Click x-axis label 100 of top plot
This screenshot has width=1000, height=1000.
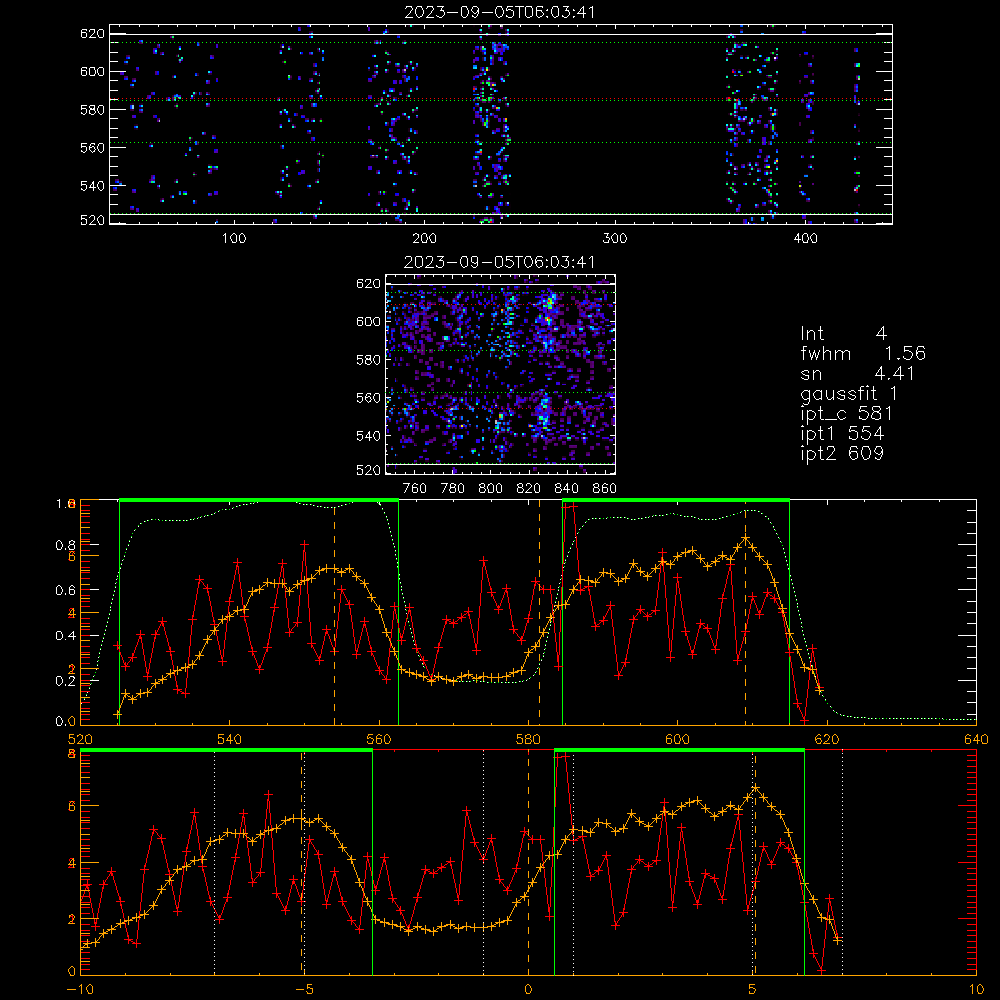[234, 238]
